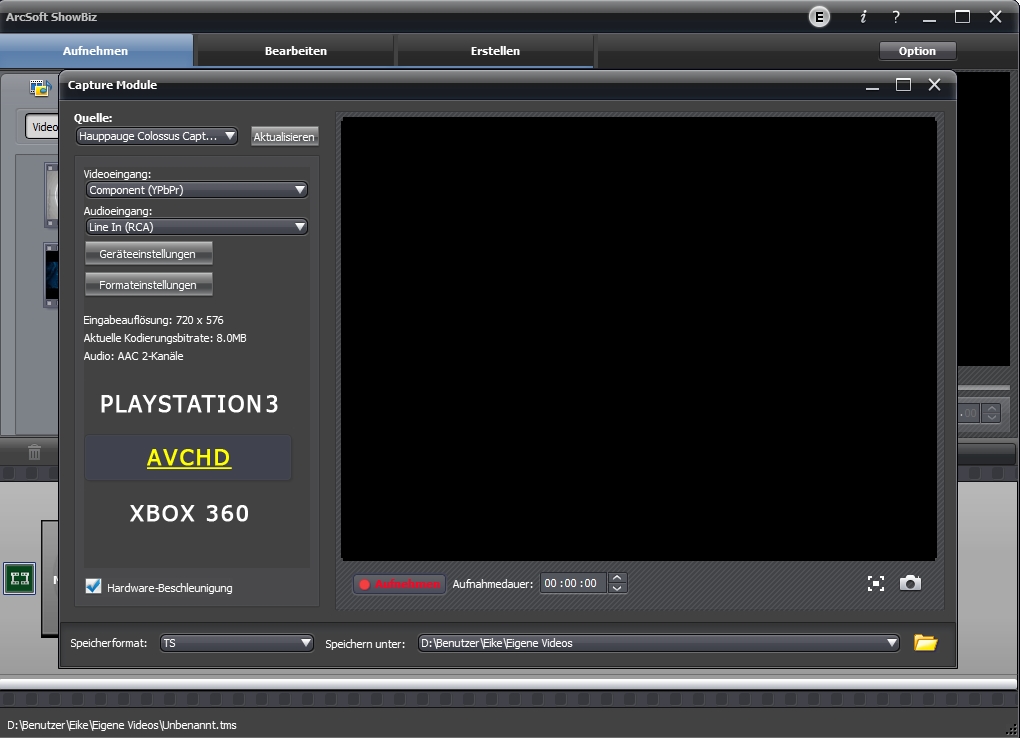
Task: Click the media import icon behind Capture Module
Action: 40,87
